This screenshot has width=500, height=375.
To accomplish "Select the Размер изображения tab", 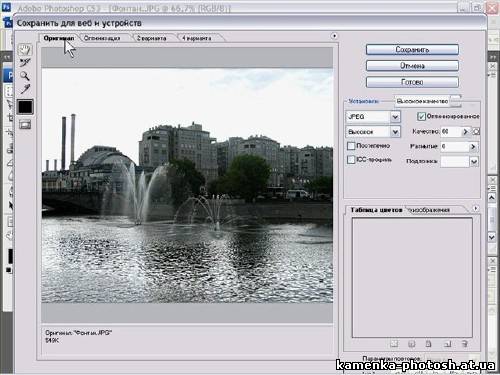I will (430, 210).
